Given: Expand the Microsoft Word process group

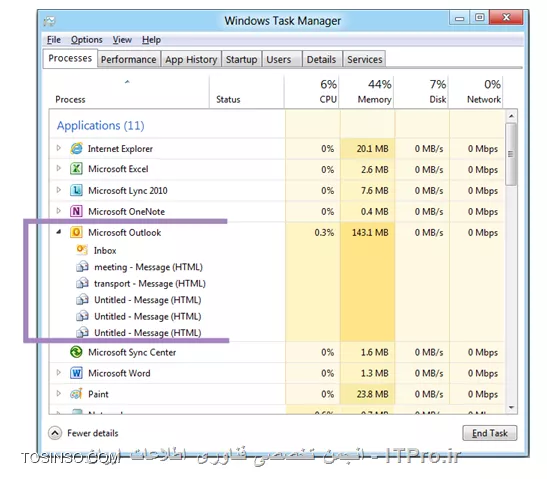Looking at the screenshot, I should (59, 373).
